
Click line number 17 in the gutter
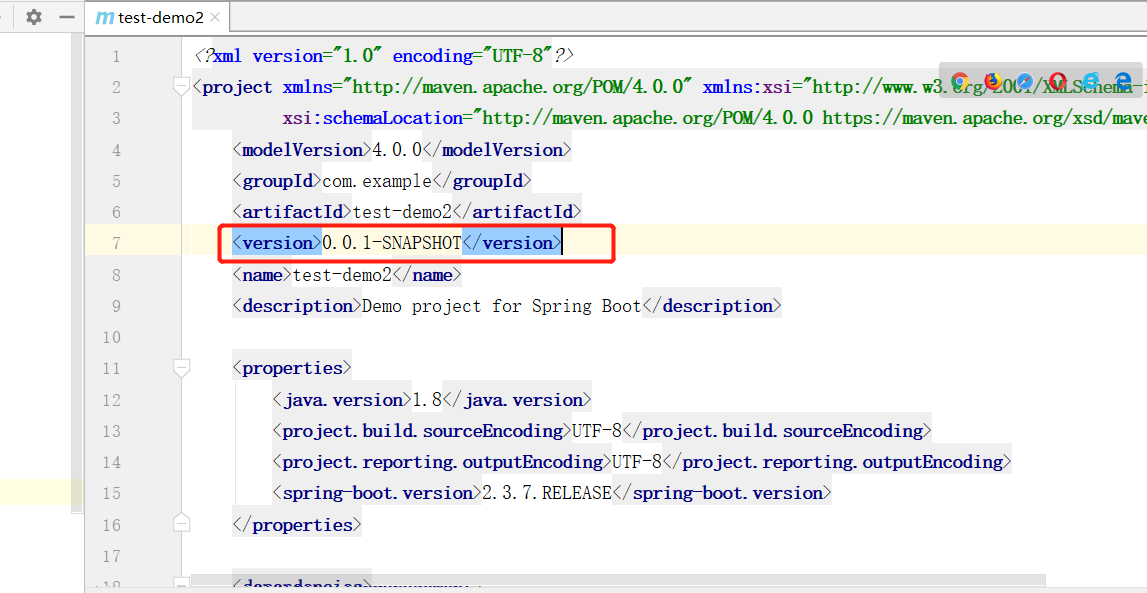112,556
